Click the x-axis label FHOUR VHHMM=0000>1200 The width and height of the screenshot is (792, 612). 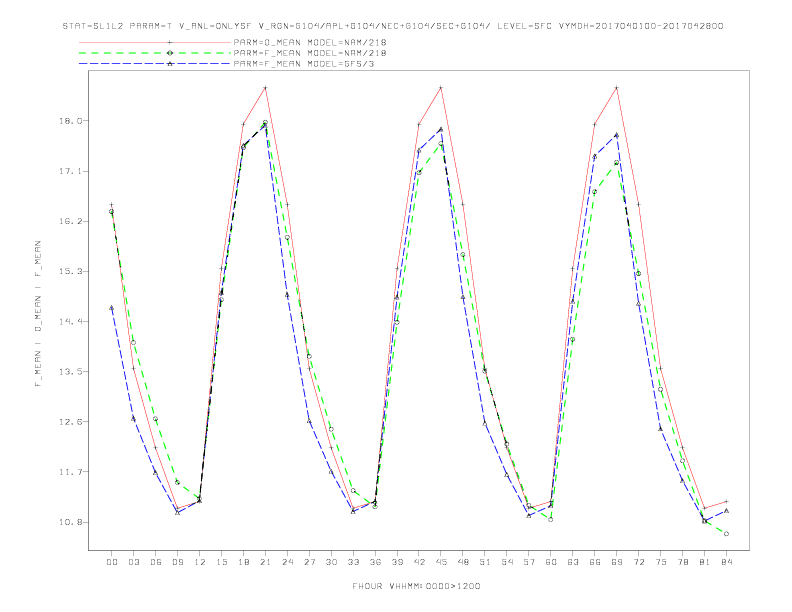[416, 586]
